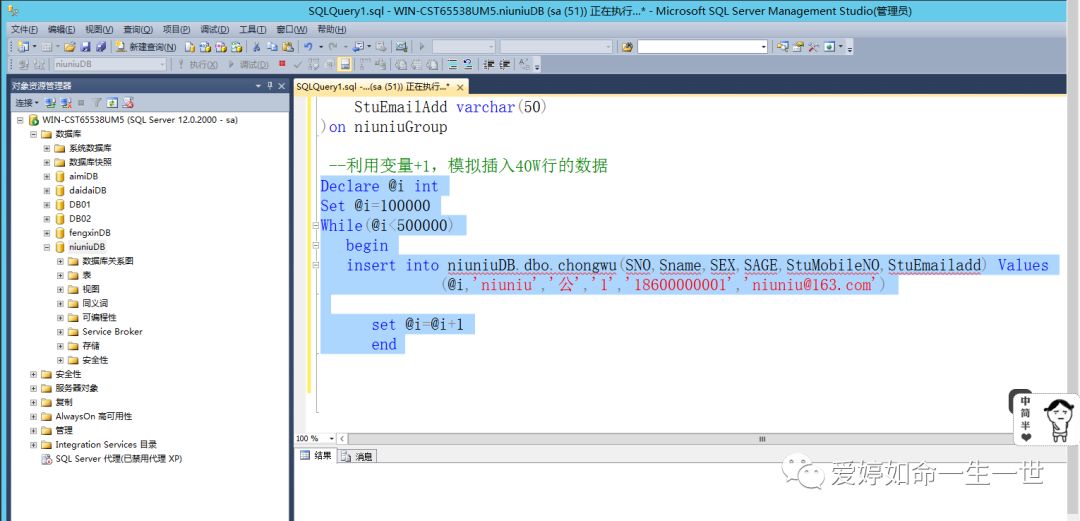Close the SQLQuery1.sql tab

460,87
